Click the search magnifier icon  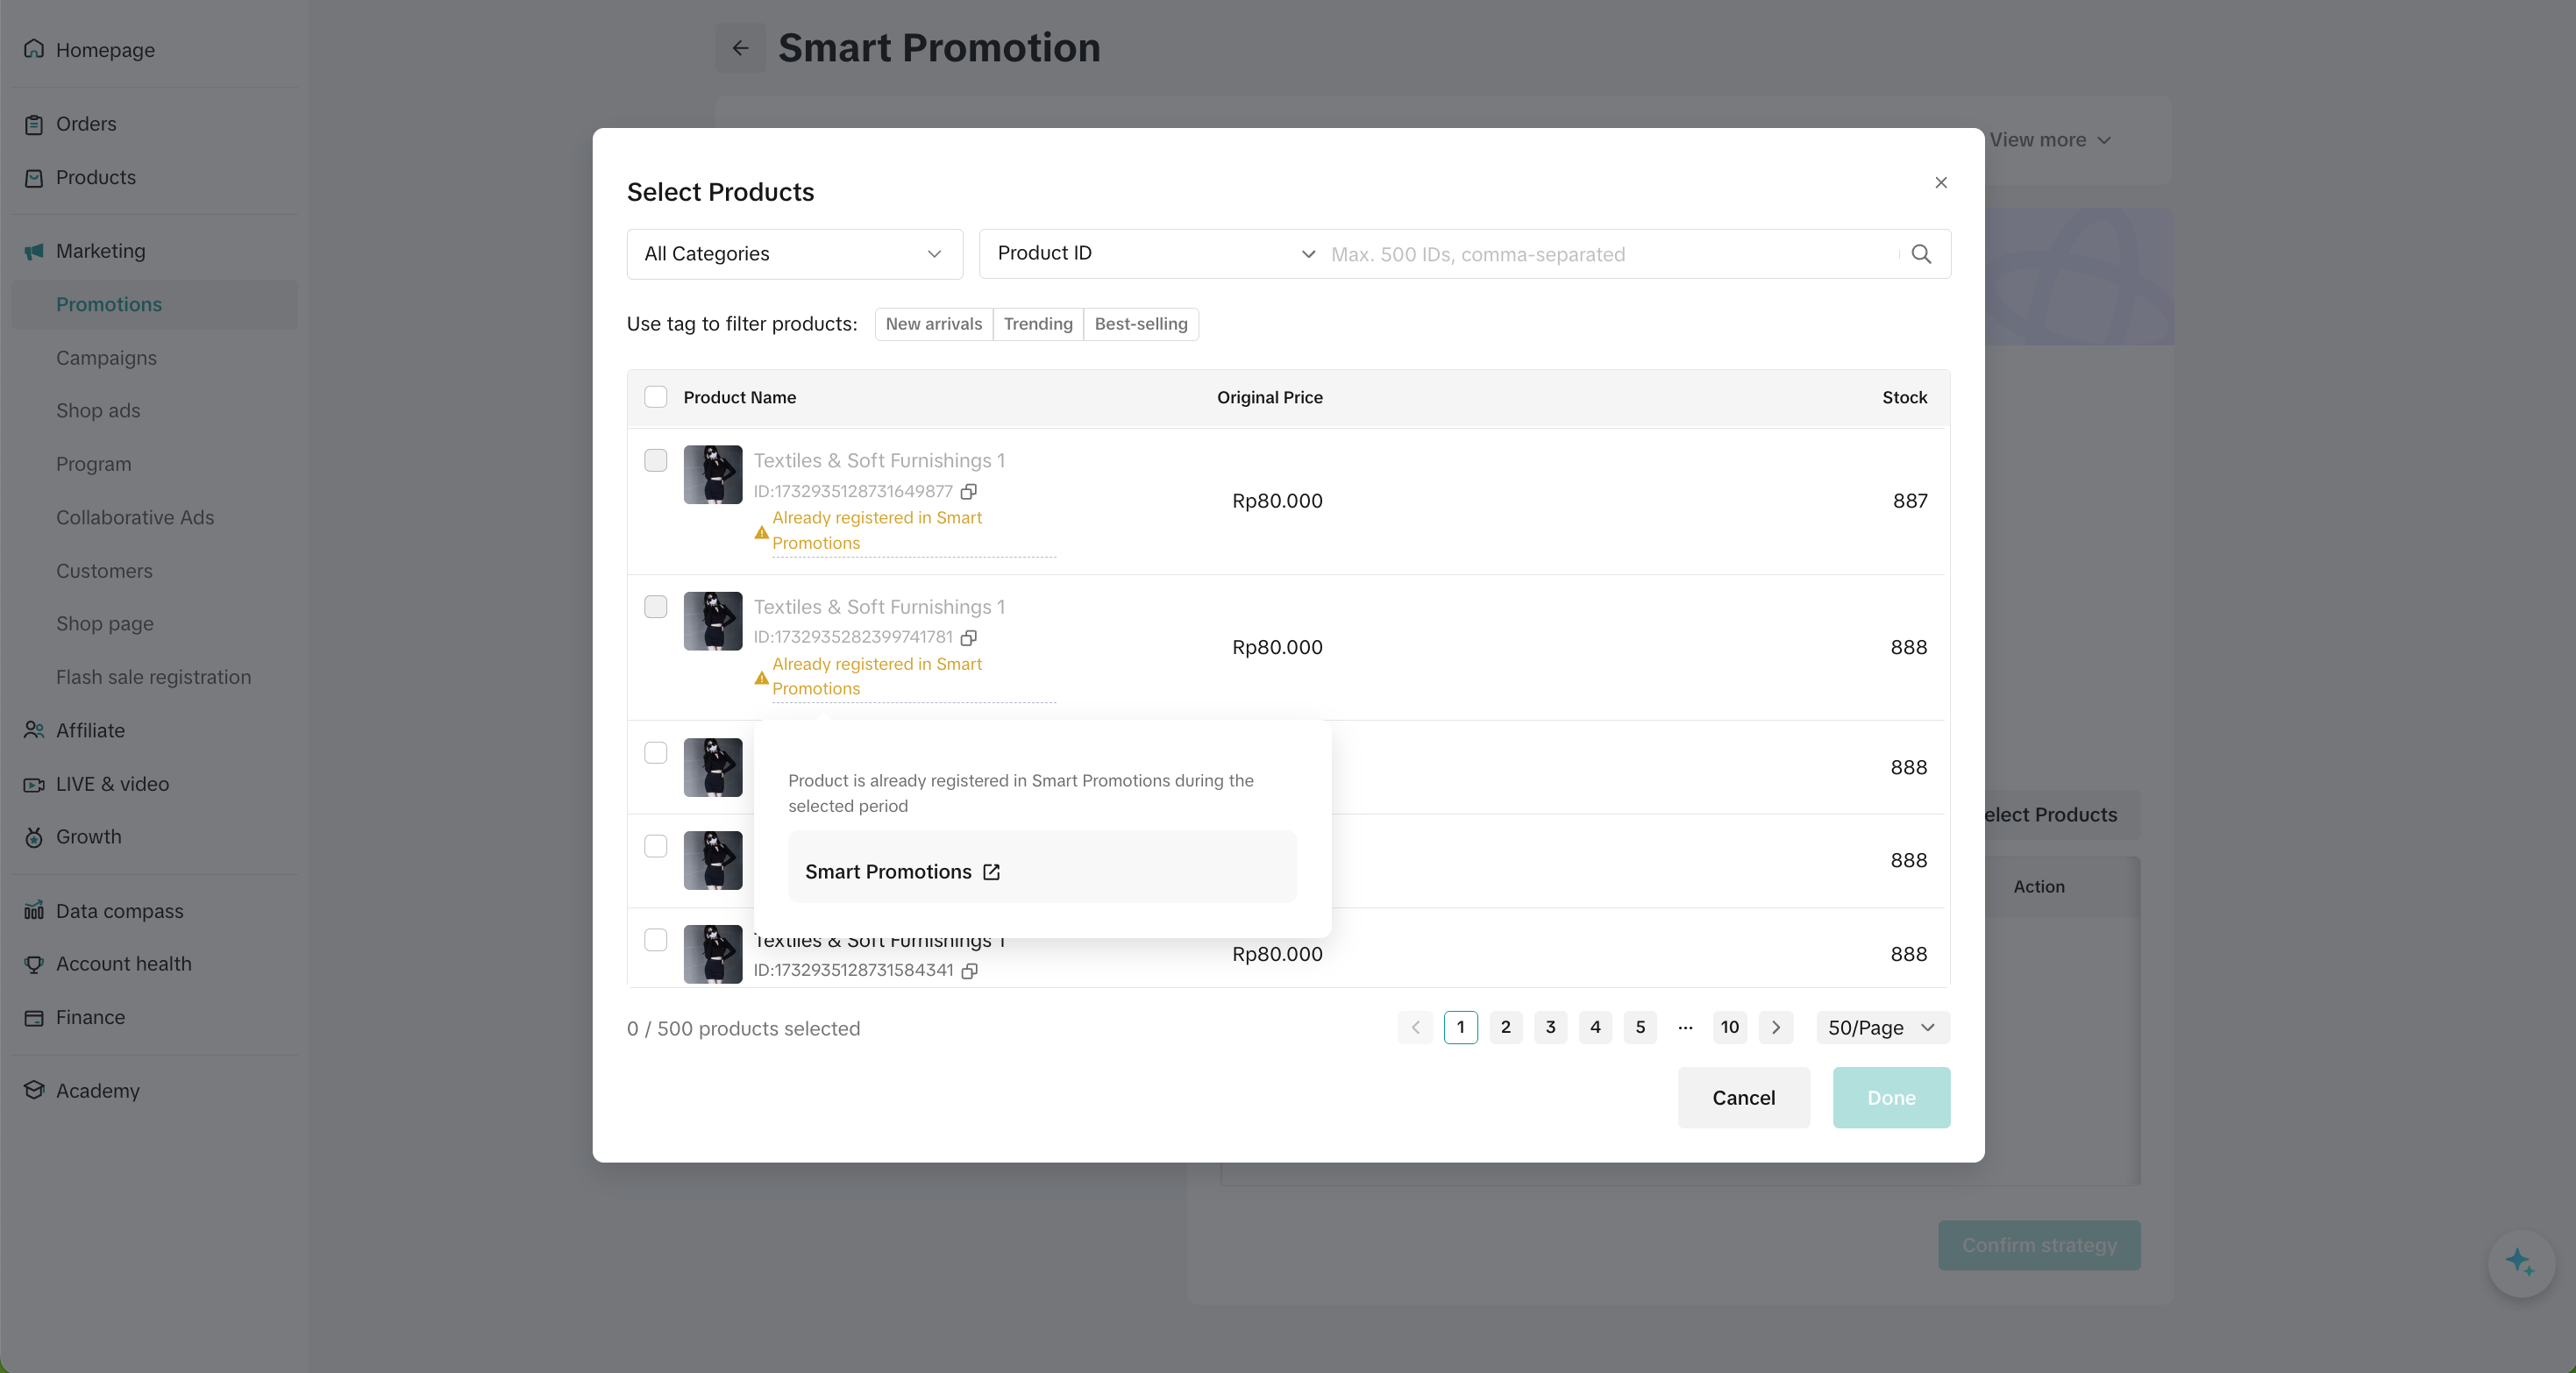(1920, 254)
